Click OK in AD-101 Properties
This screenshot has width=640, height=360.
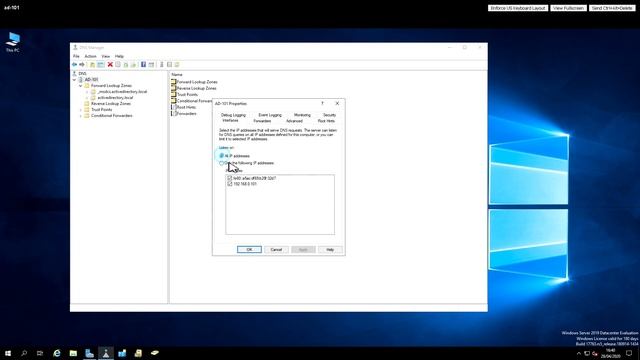click(x=249, y=249)
